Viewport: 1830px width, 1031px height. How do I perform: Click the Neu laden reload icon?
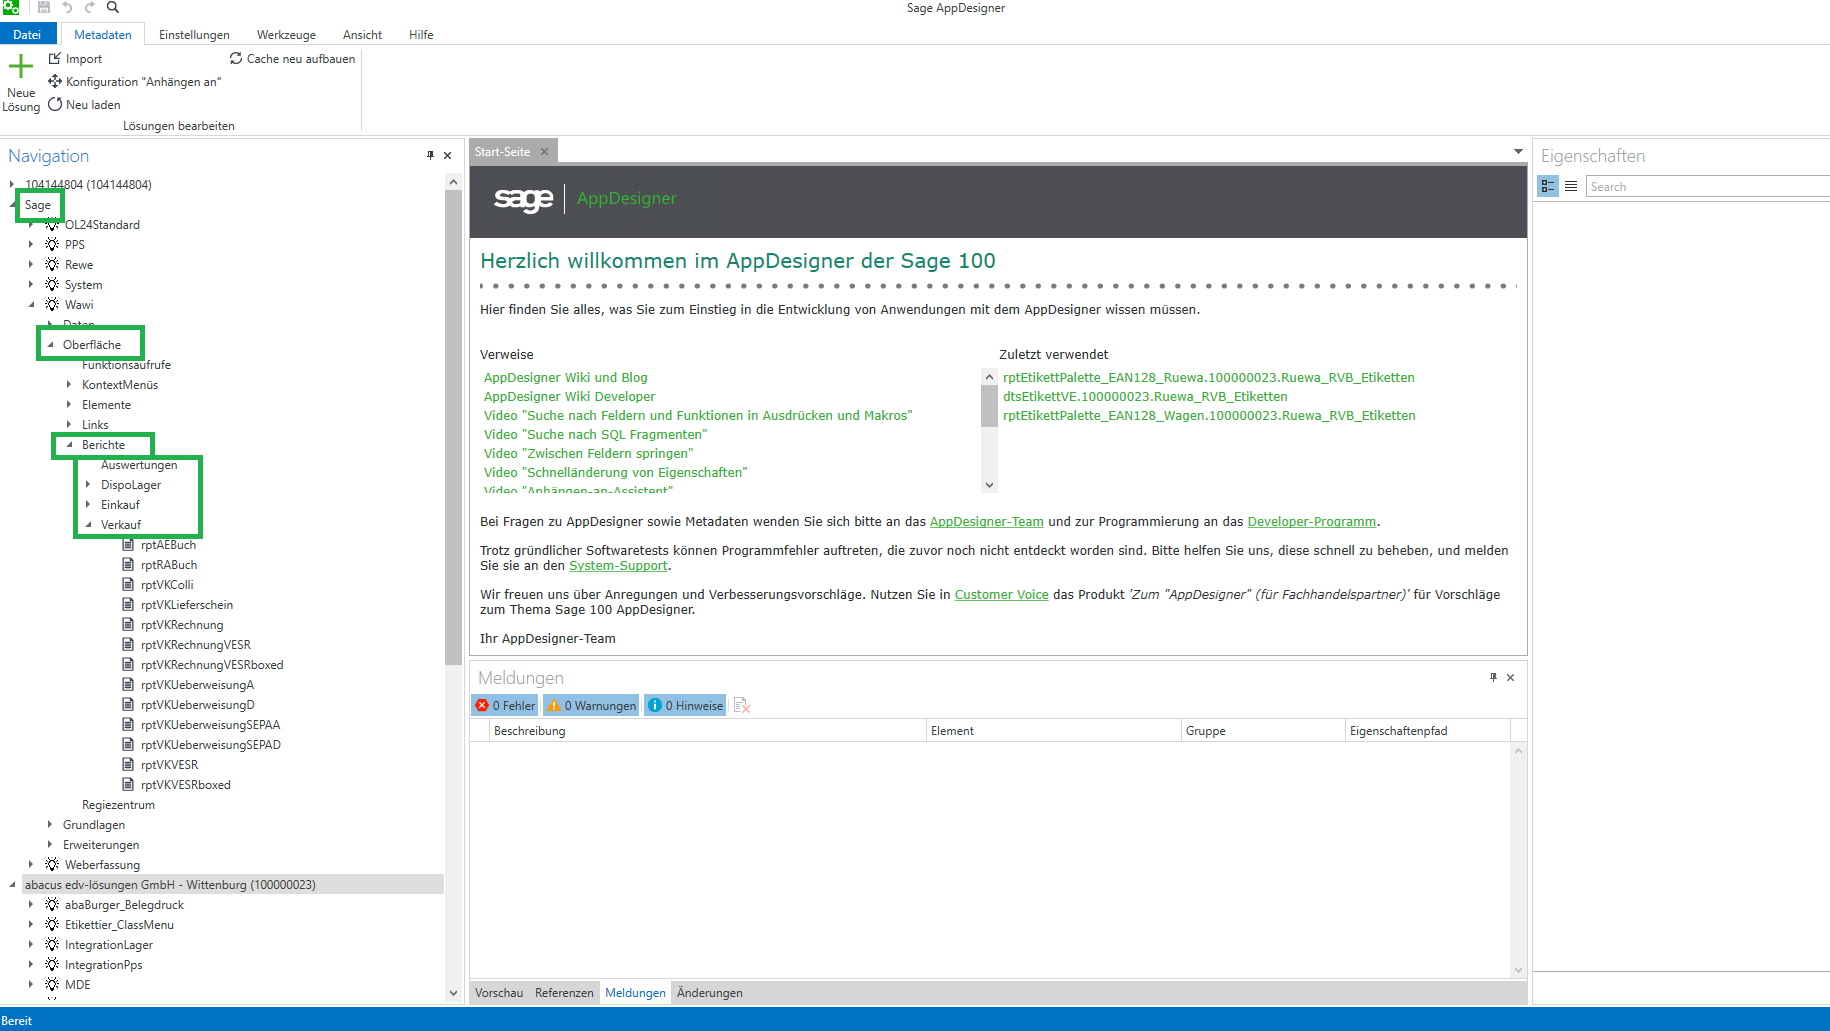(55, 104)
